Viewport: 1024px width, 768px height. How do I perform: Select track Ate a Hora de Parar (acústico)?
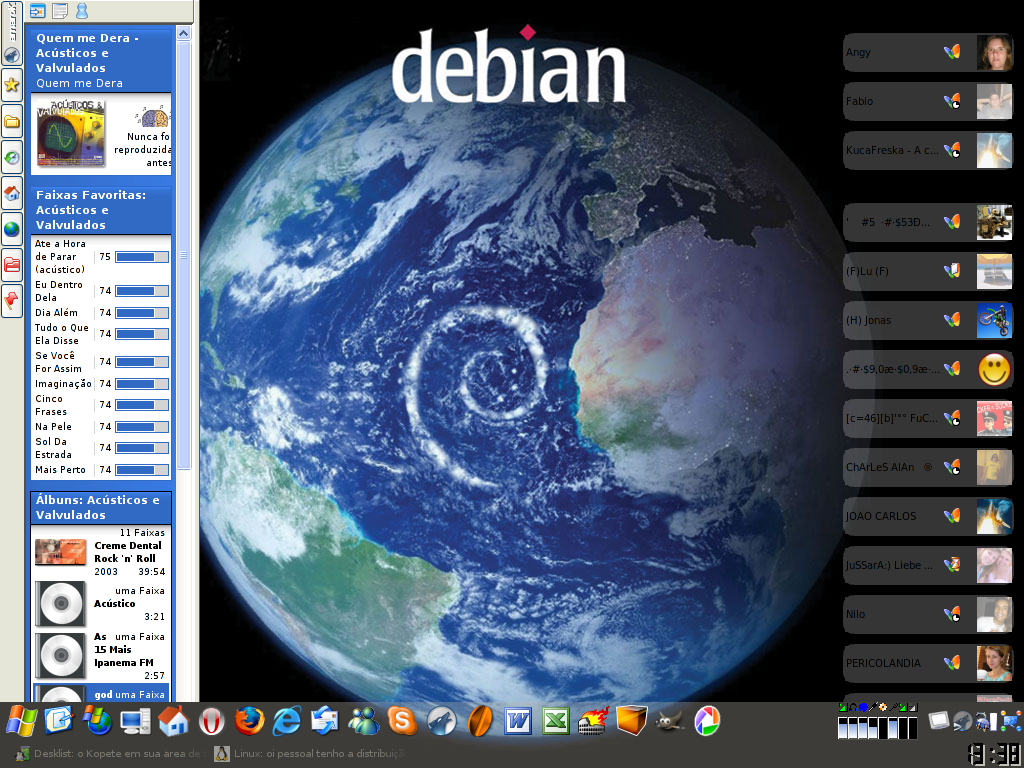[x=60, y=257]
